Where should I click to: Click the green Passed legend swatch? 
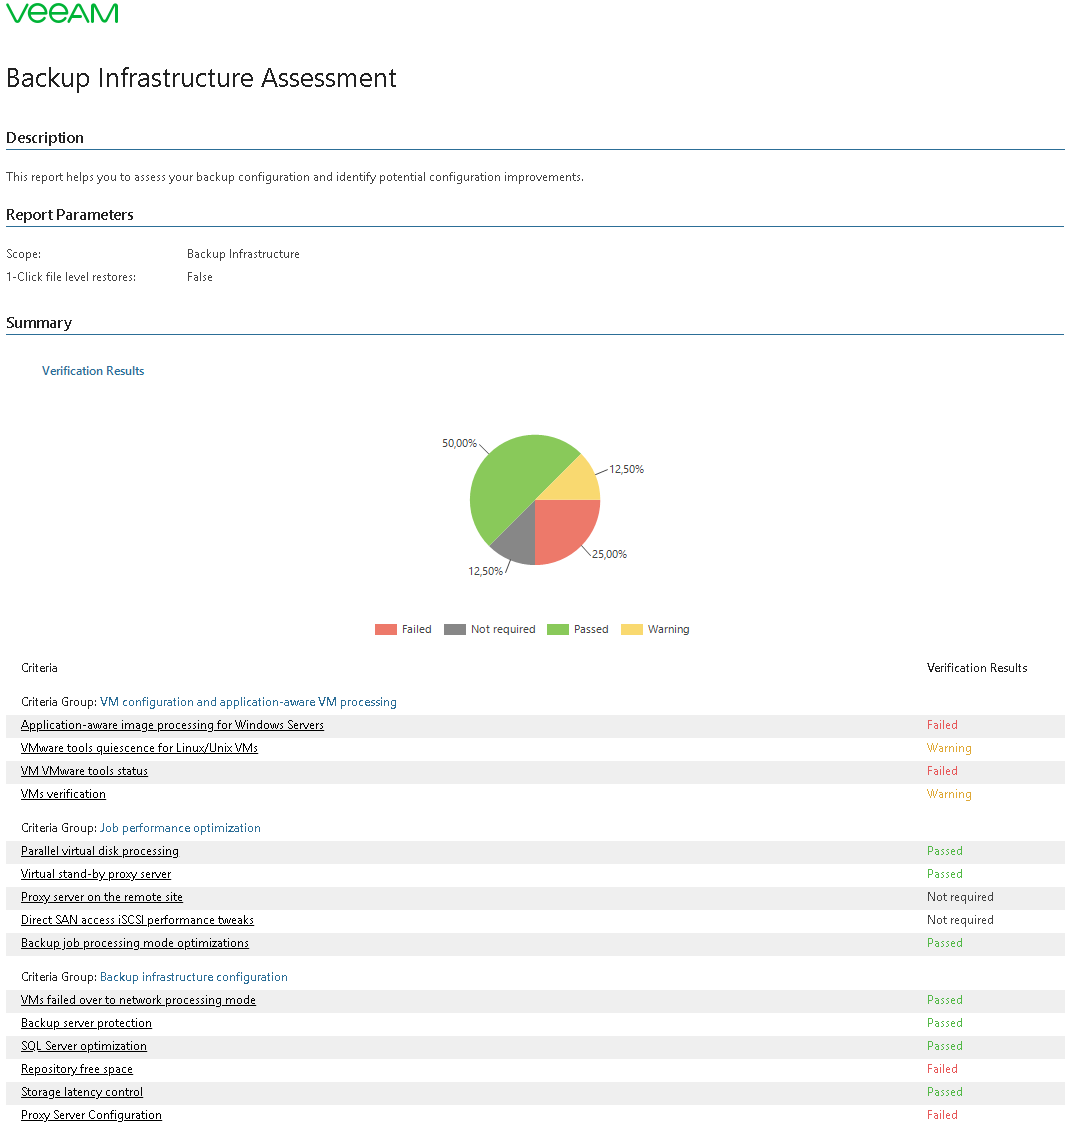pos(558,630)
